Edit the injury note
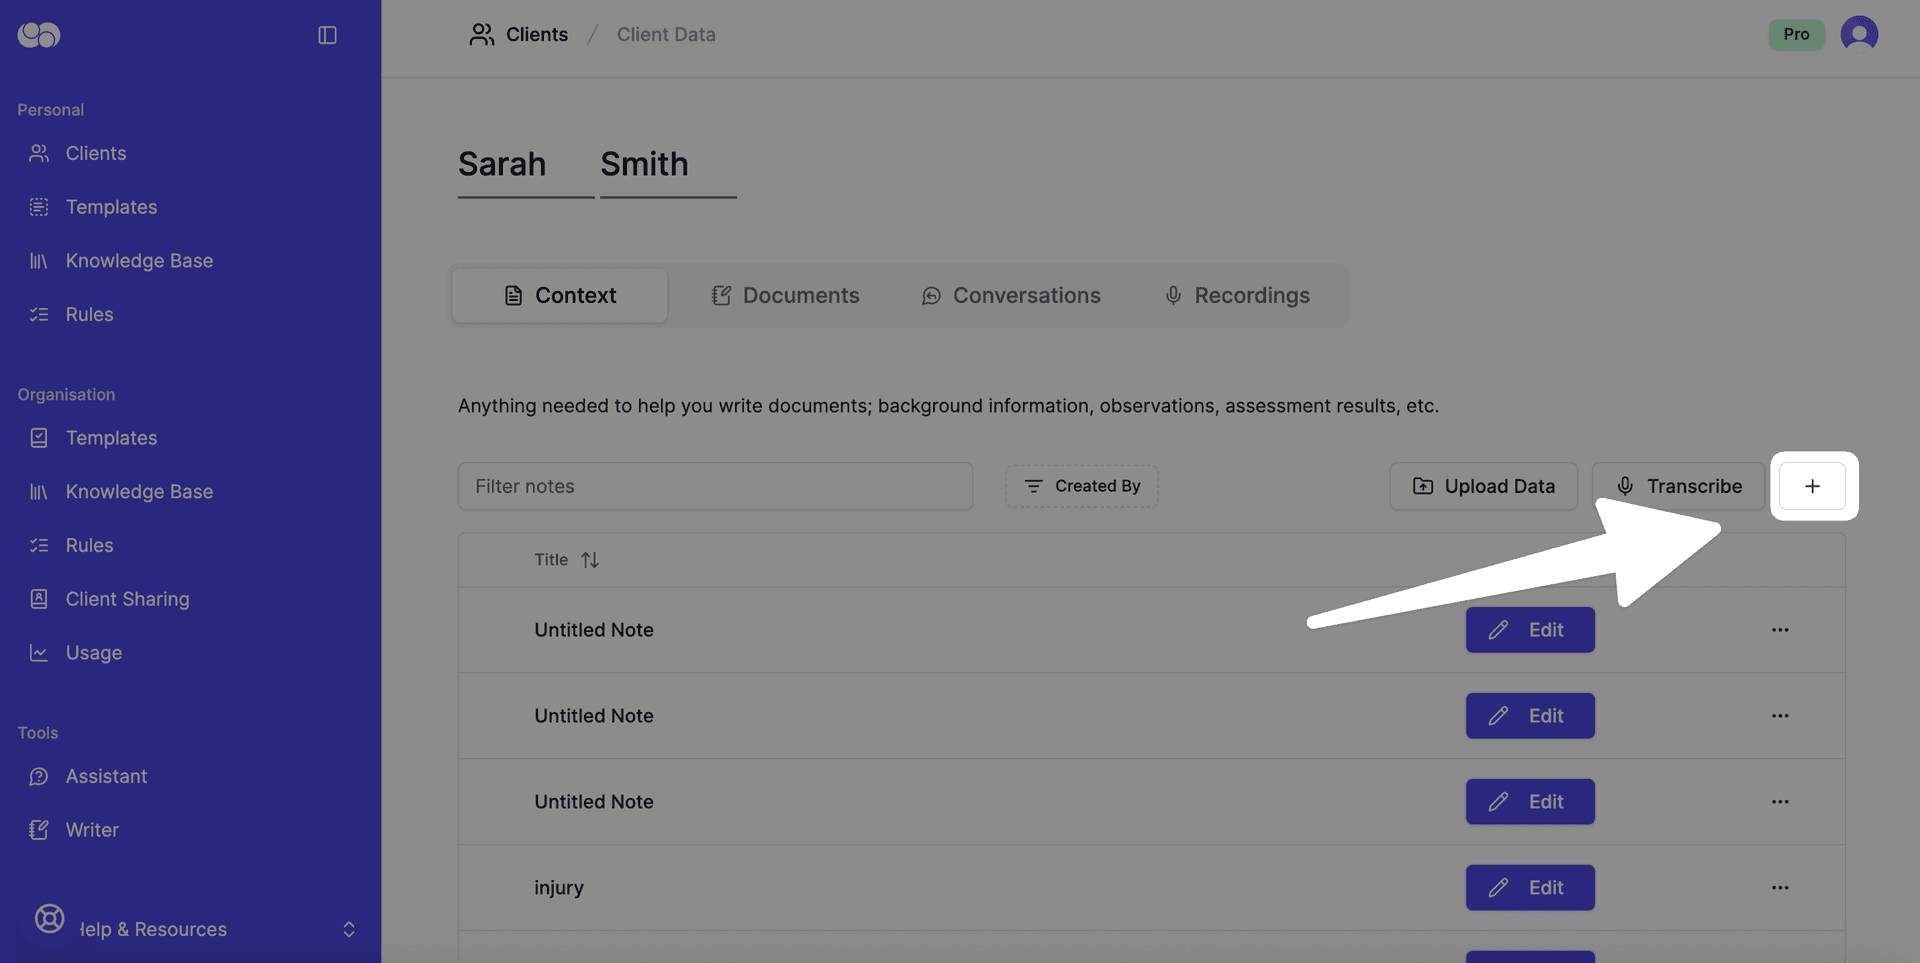Image resolution: width=1920 pixels, height=963 pixels. pos(1530,887)
